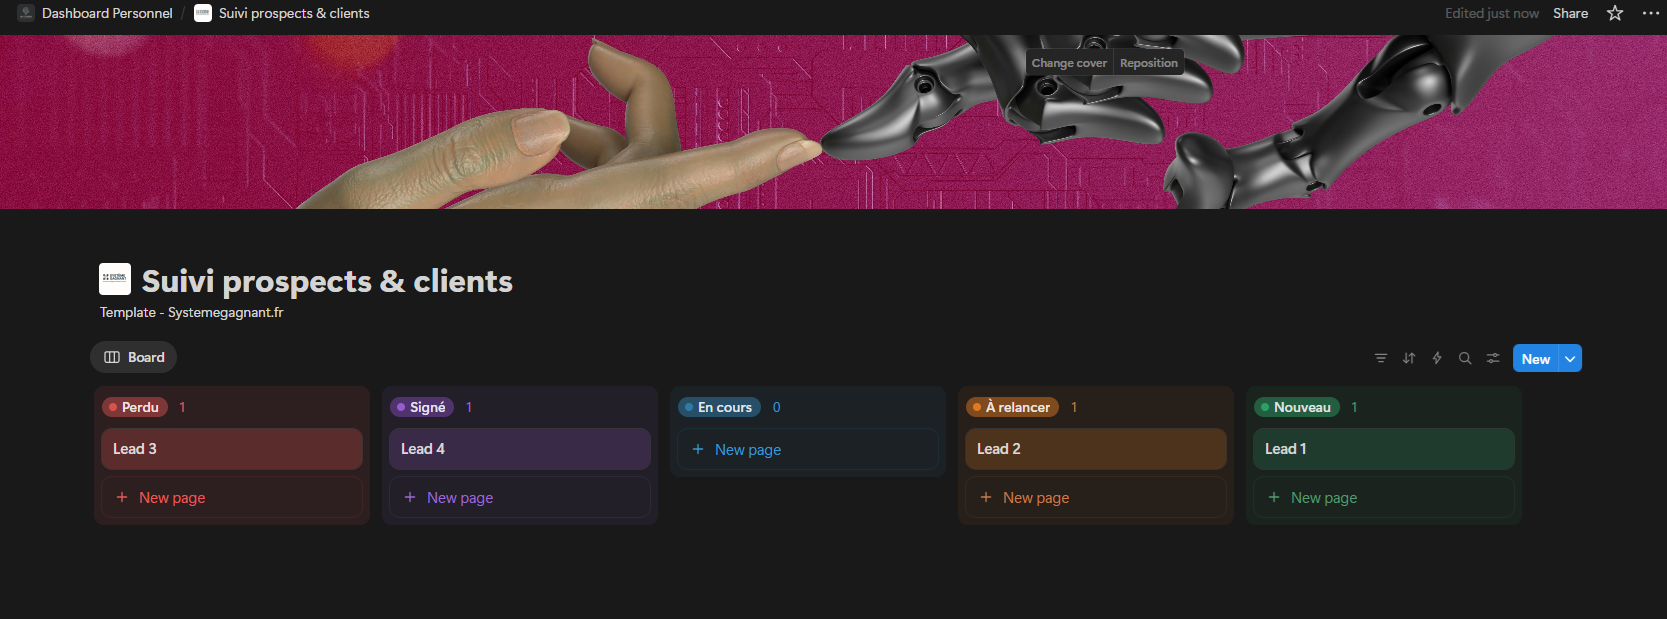Viewport: 1667px width, 619px height.
Task: Click the Board view layout icon
Action: [112, 357]
